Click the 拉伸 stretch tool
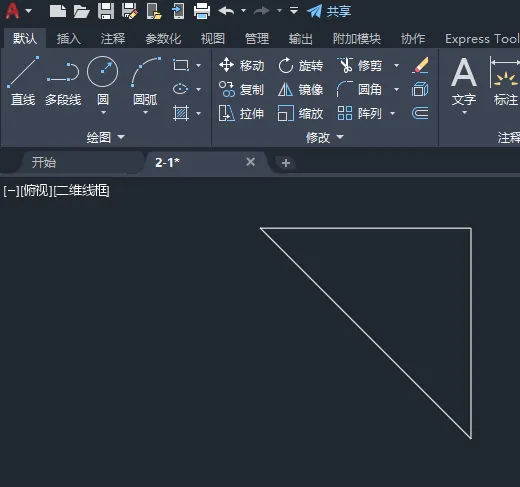This screenshot has height=487, width=520. [242, 113]
